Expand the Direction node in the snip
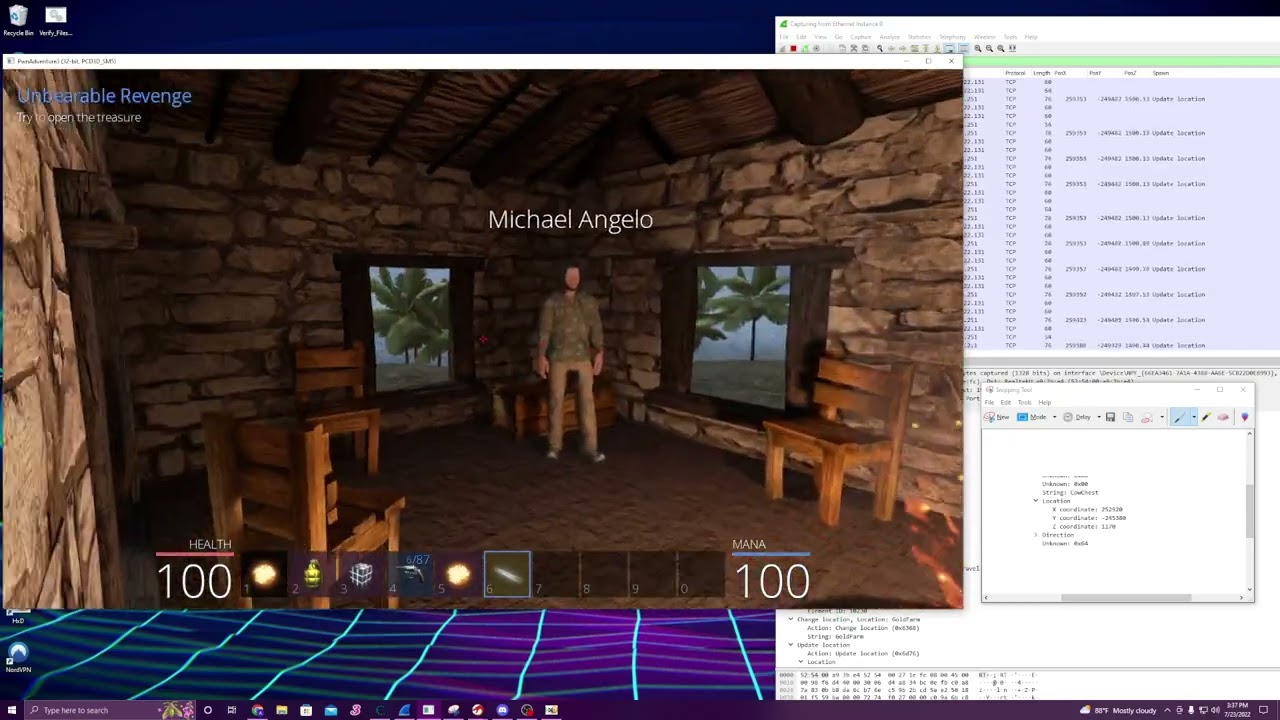The height and width of the screenshot is (720, 1280). [1036, 535]
